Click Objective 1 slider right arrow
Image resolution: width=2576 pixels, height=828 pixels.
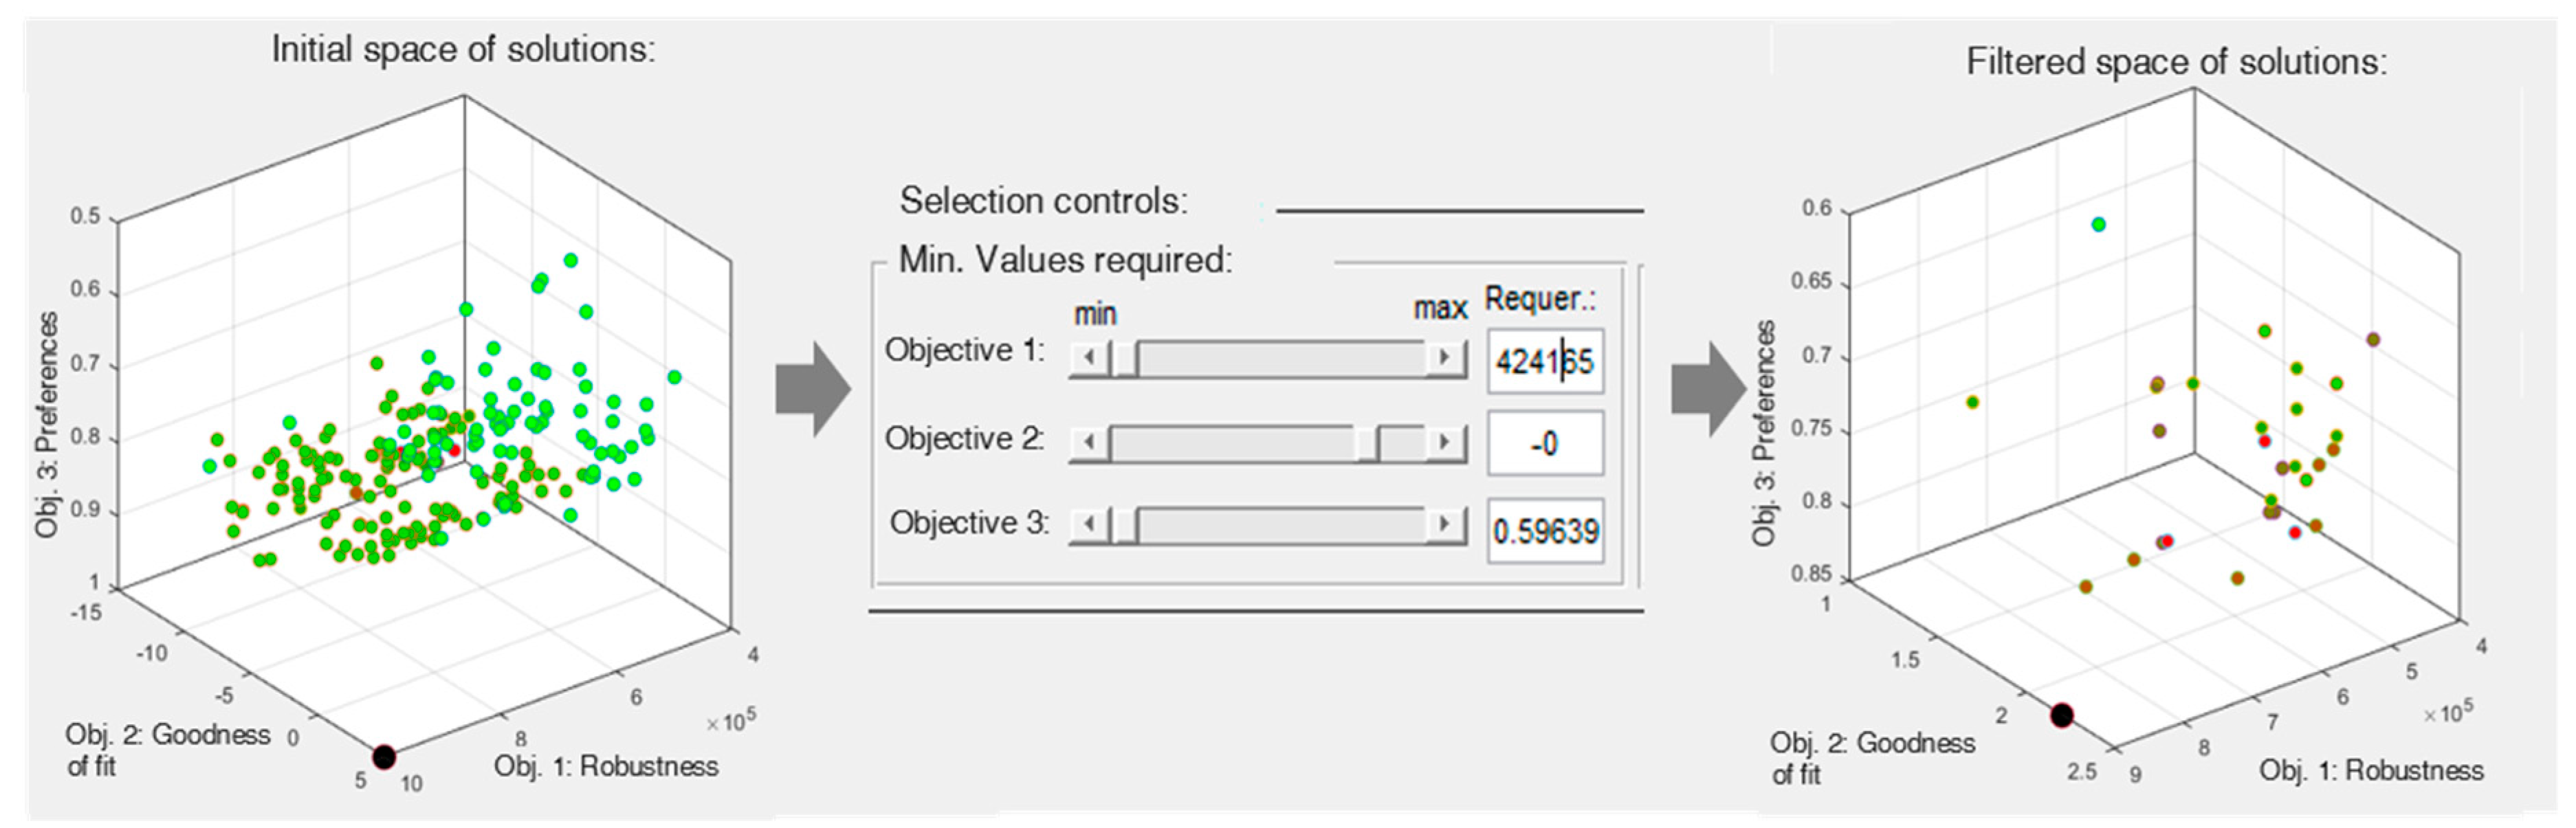tap(1445, 358)
